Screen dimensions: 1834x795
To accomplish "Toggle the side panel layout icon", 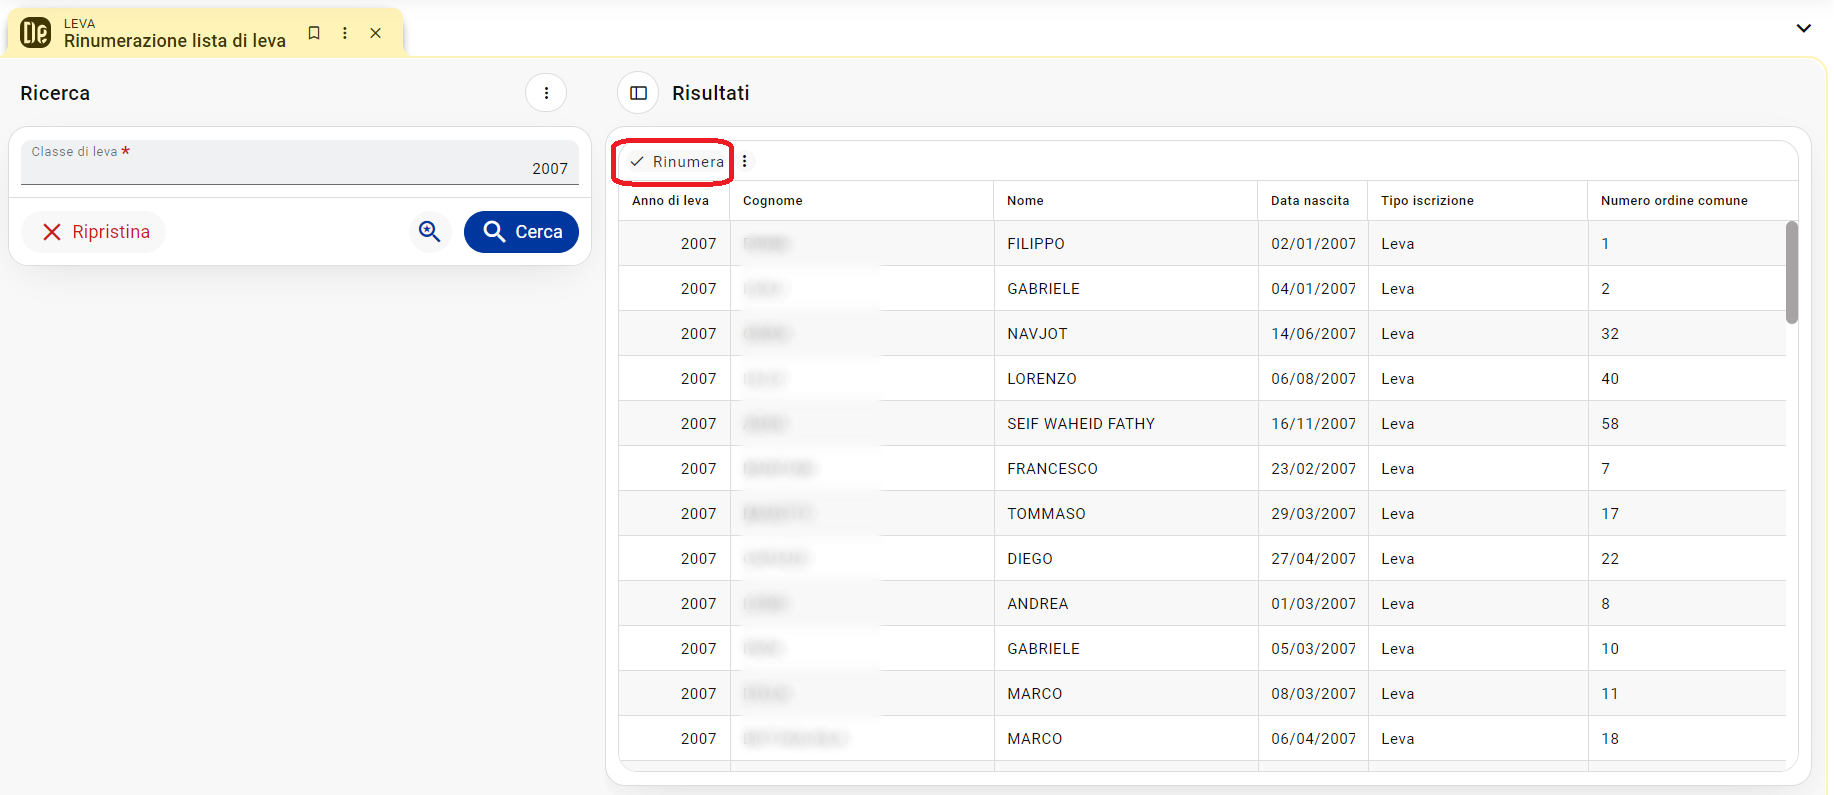I will pyautogui.click(x=638, y=93).
